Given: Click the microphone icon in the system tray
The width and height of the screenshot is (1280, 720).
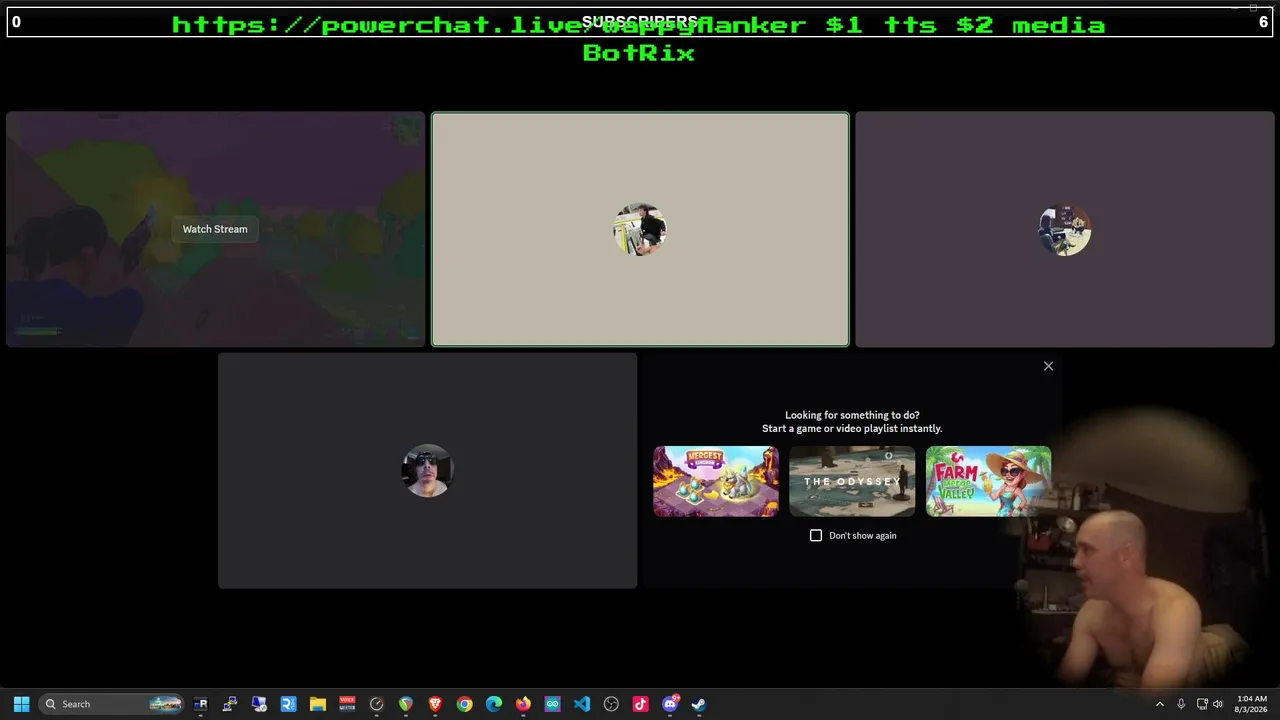Looking at the screenshot, I should pyautogui.click(x=1181, y=704).
